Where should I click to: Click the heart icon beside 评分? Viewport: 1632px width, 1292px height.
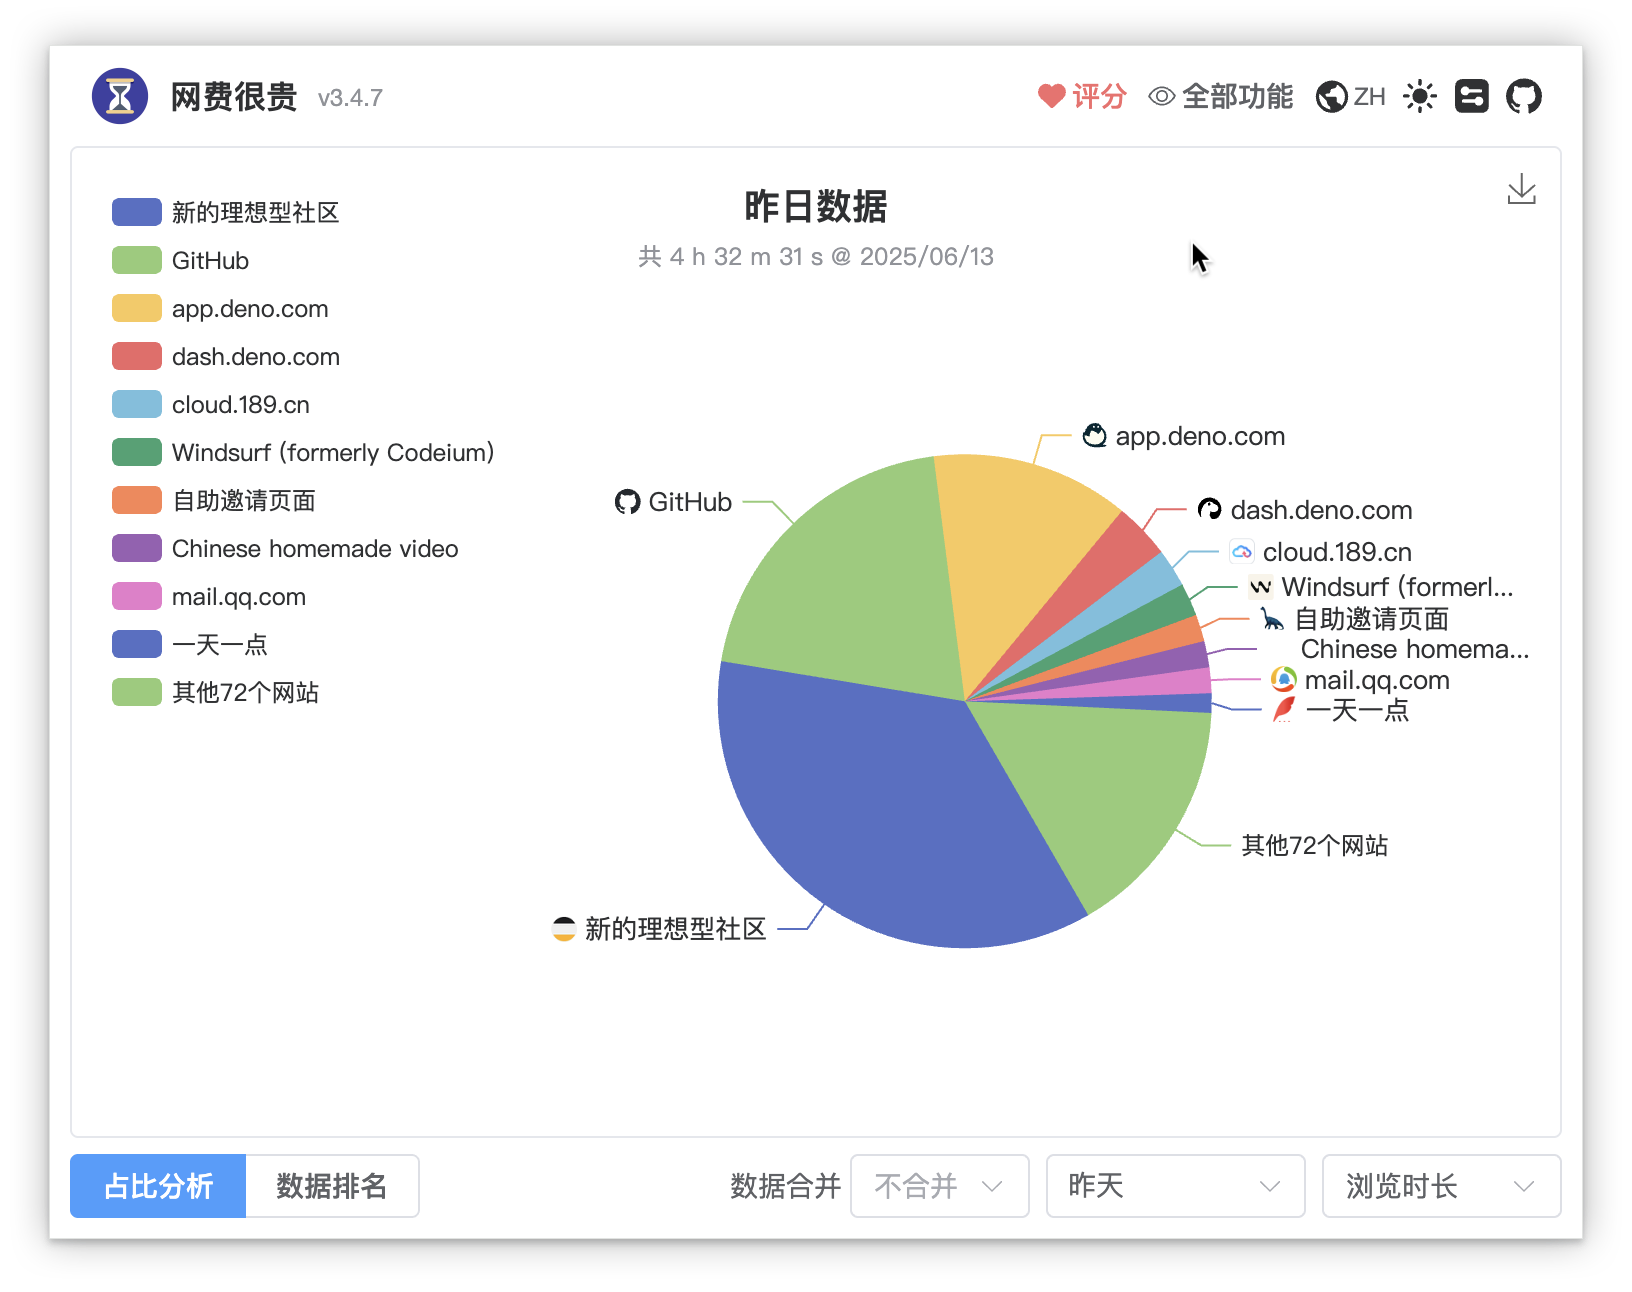pyautogui.click(x=1051, y=96)
